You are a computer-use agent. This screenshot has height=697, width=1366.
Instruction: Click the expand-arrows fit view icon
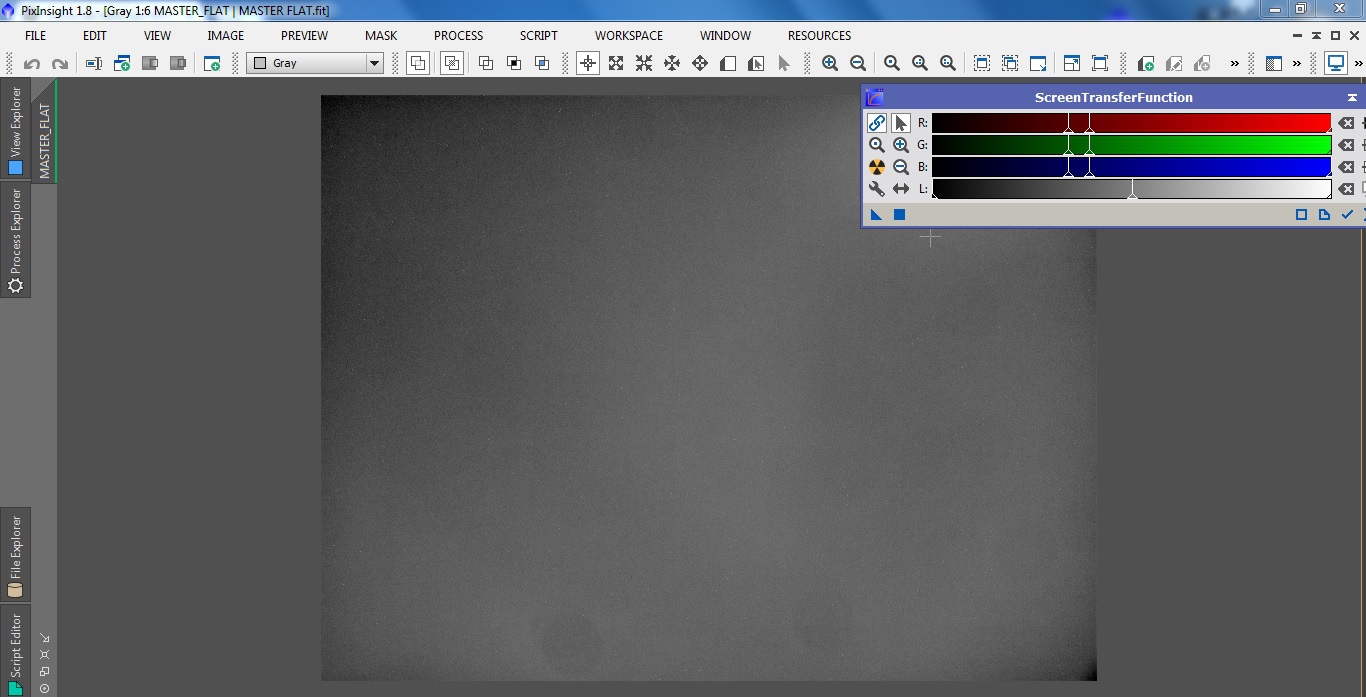point(616,63)
